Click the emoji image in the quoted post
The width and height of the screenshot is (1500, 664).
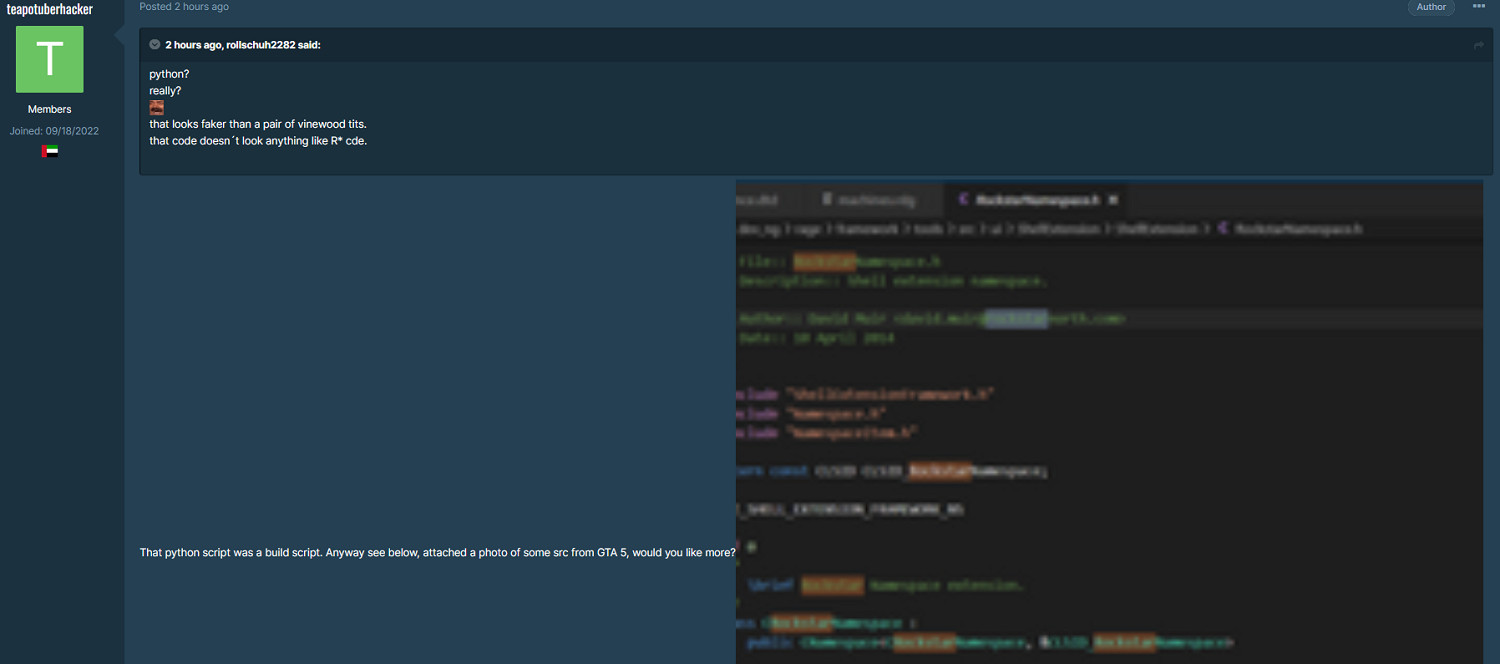tap(156, 107)
